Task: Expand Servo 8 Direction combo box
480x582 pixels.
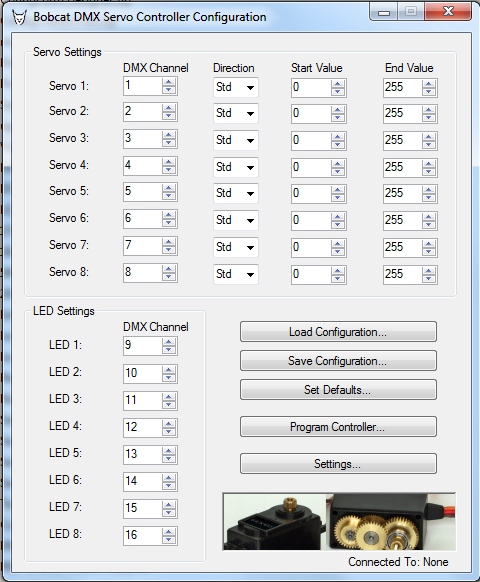Action: click(x=235, y=274)
